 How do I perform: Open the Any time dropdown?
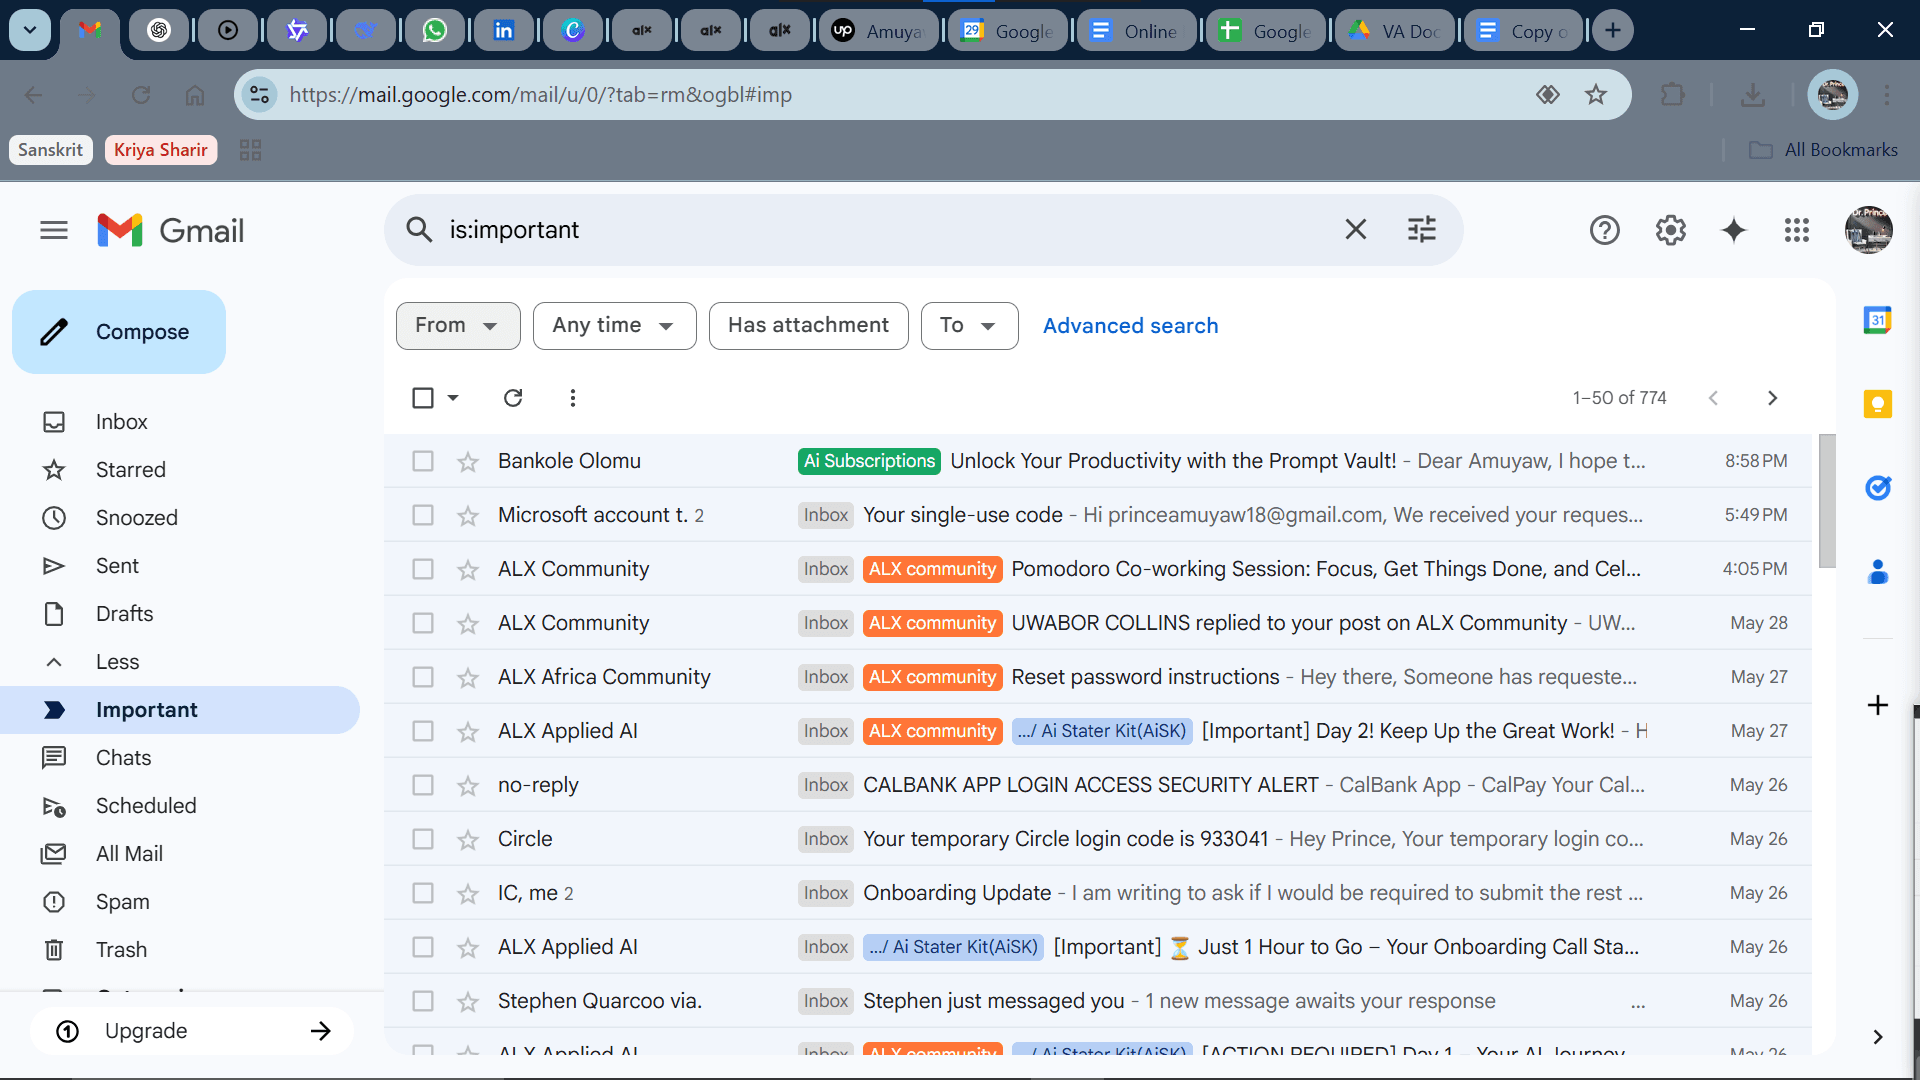point(613,326)
